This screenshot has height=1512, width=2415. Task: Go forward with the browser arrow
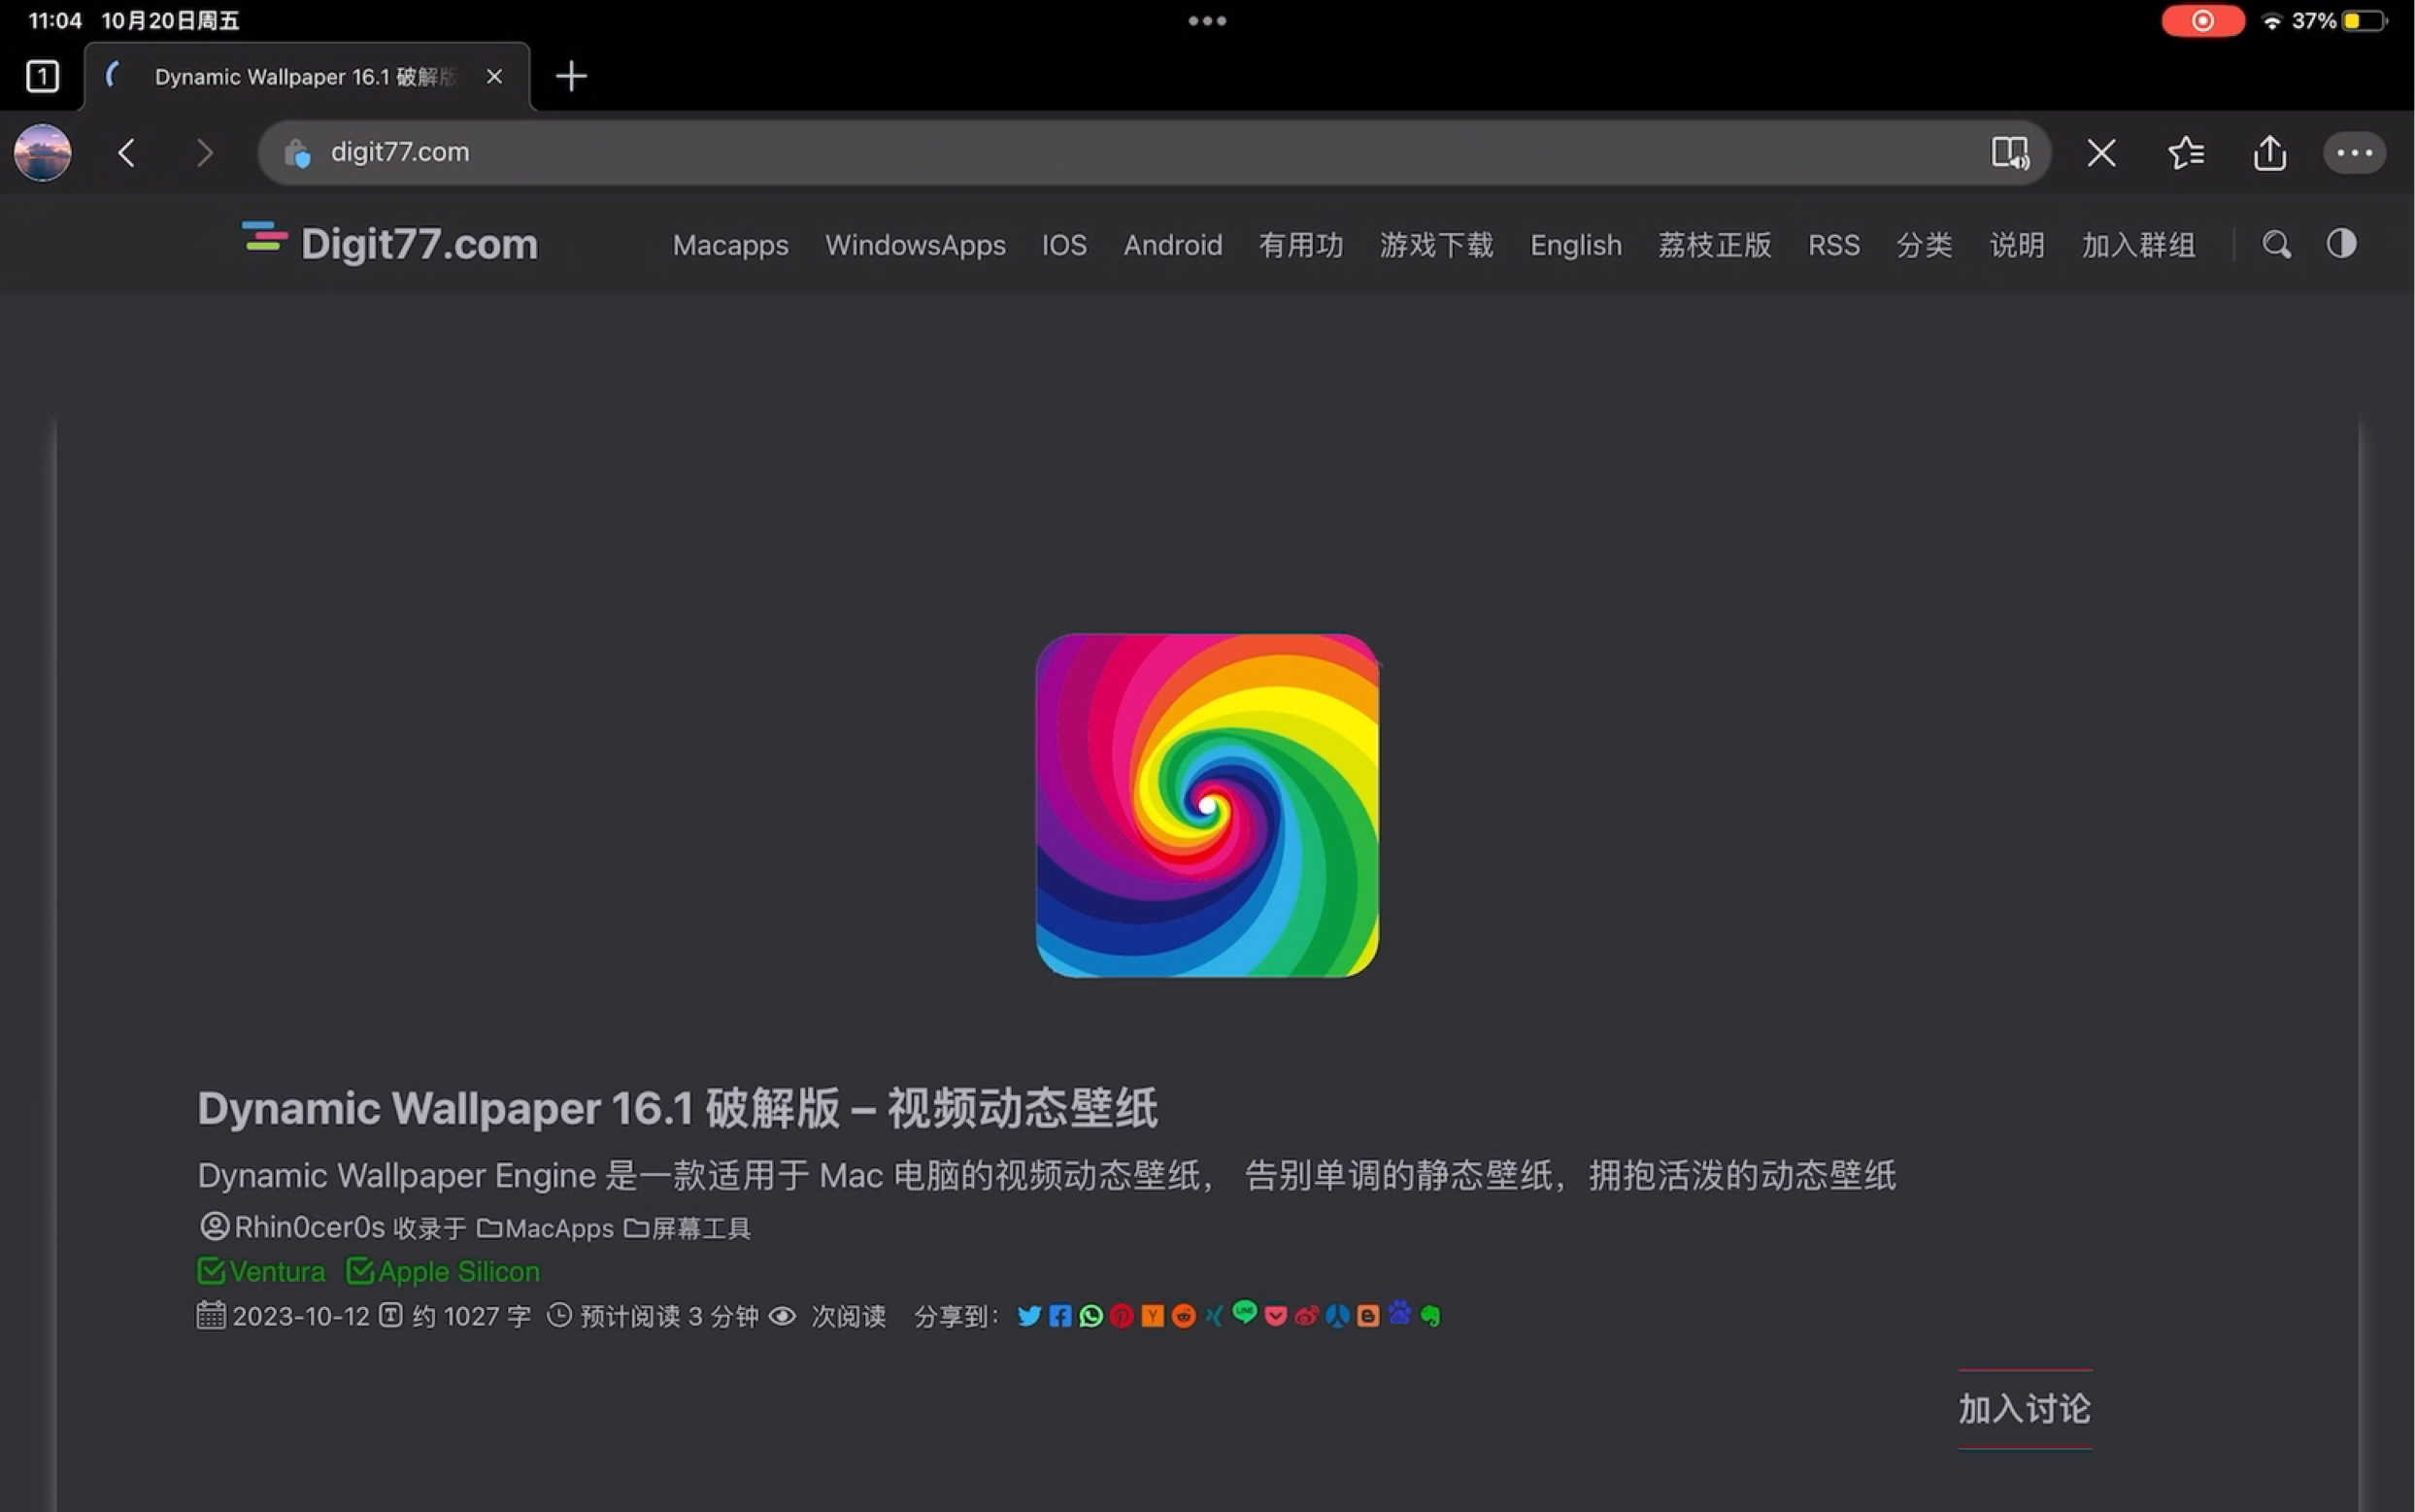[x=204, y=153]
